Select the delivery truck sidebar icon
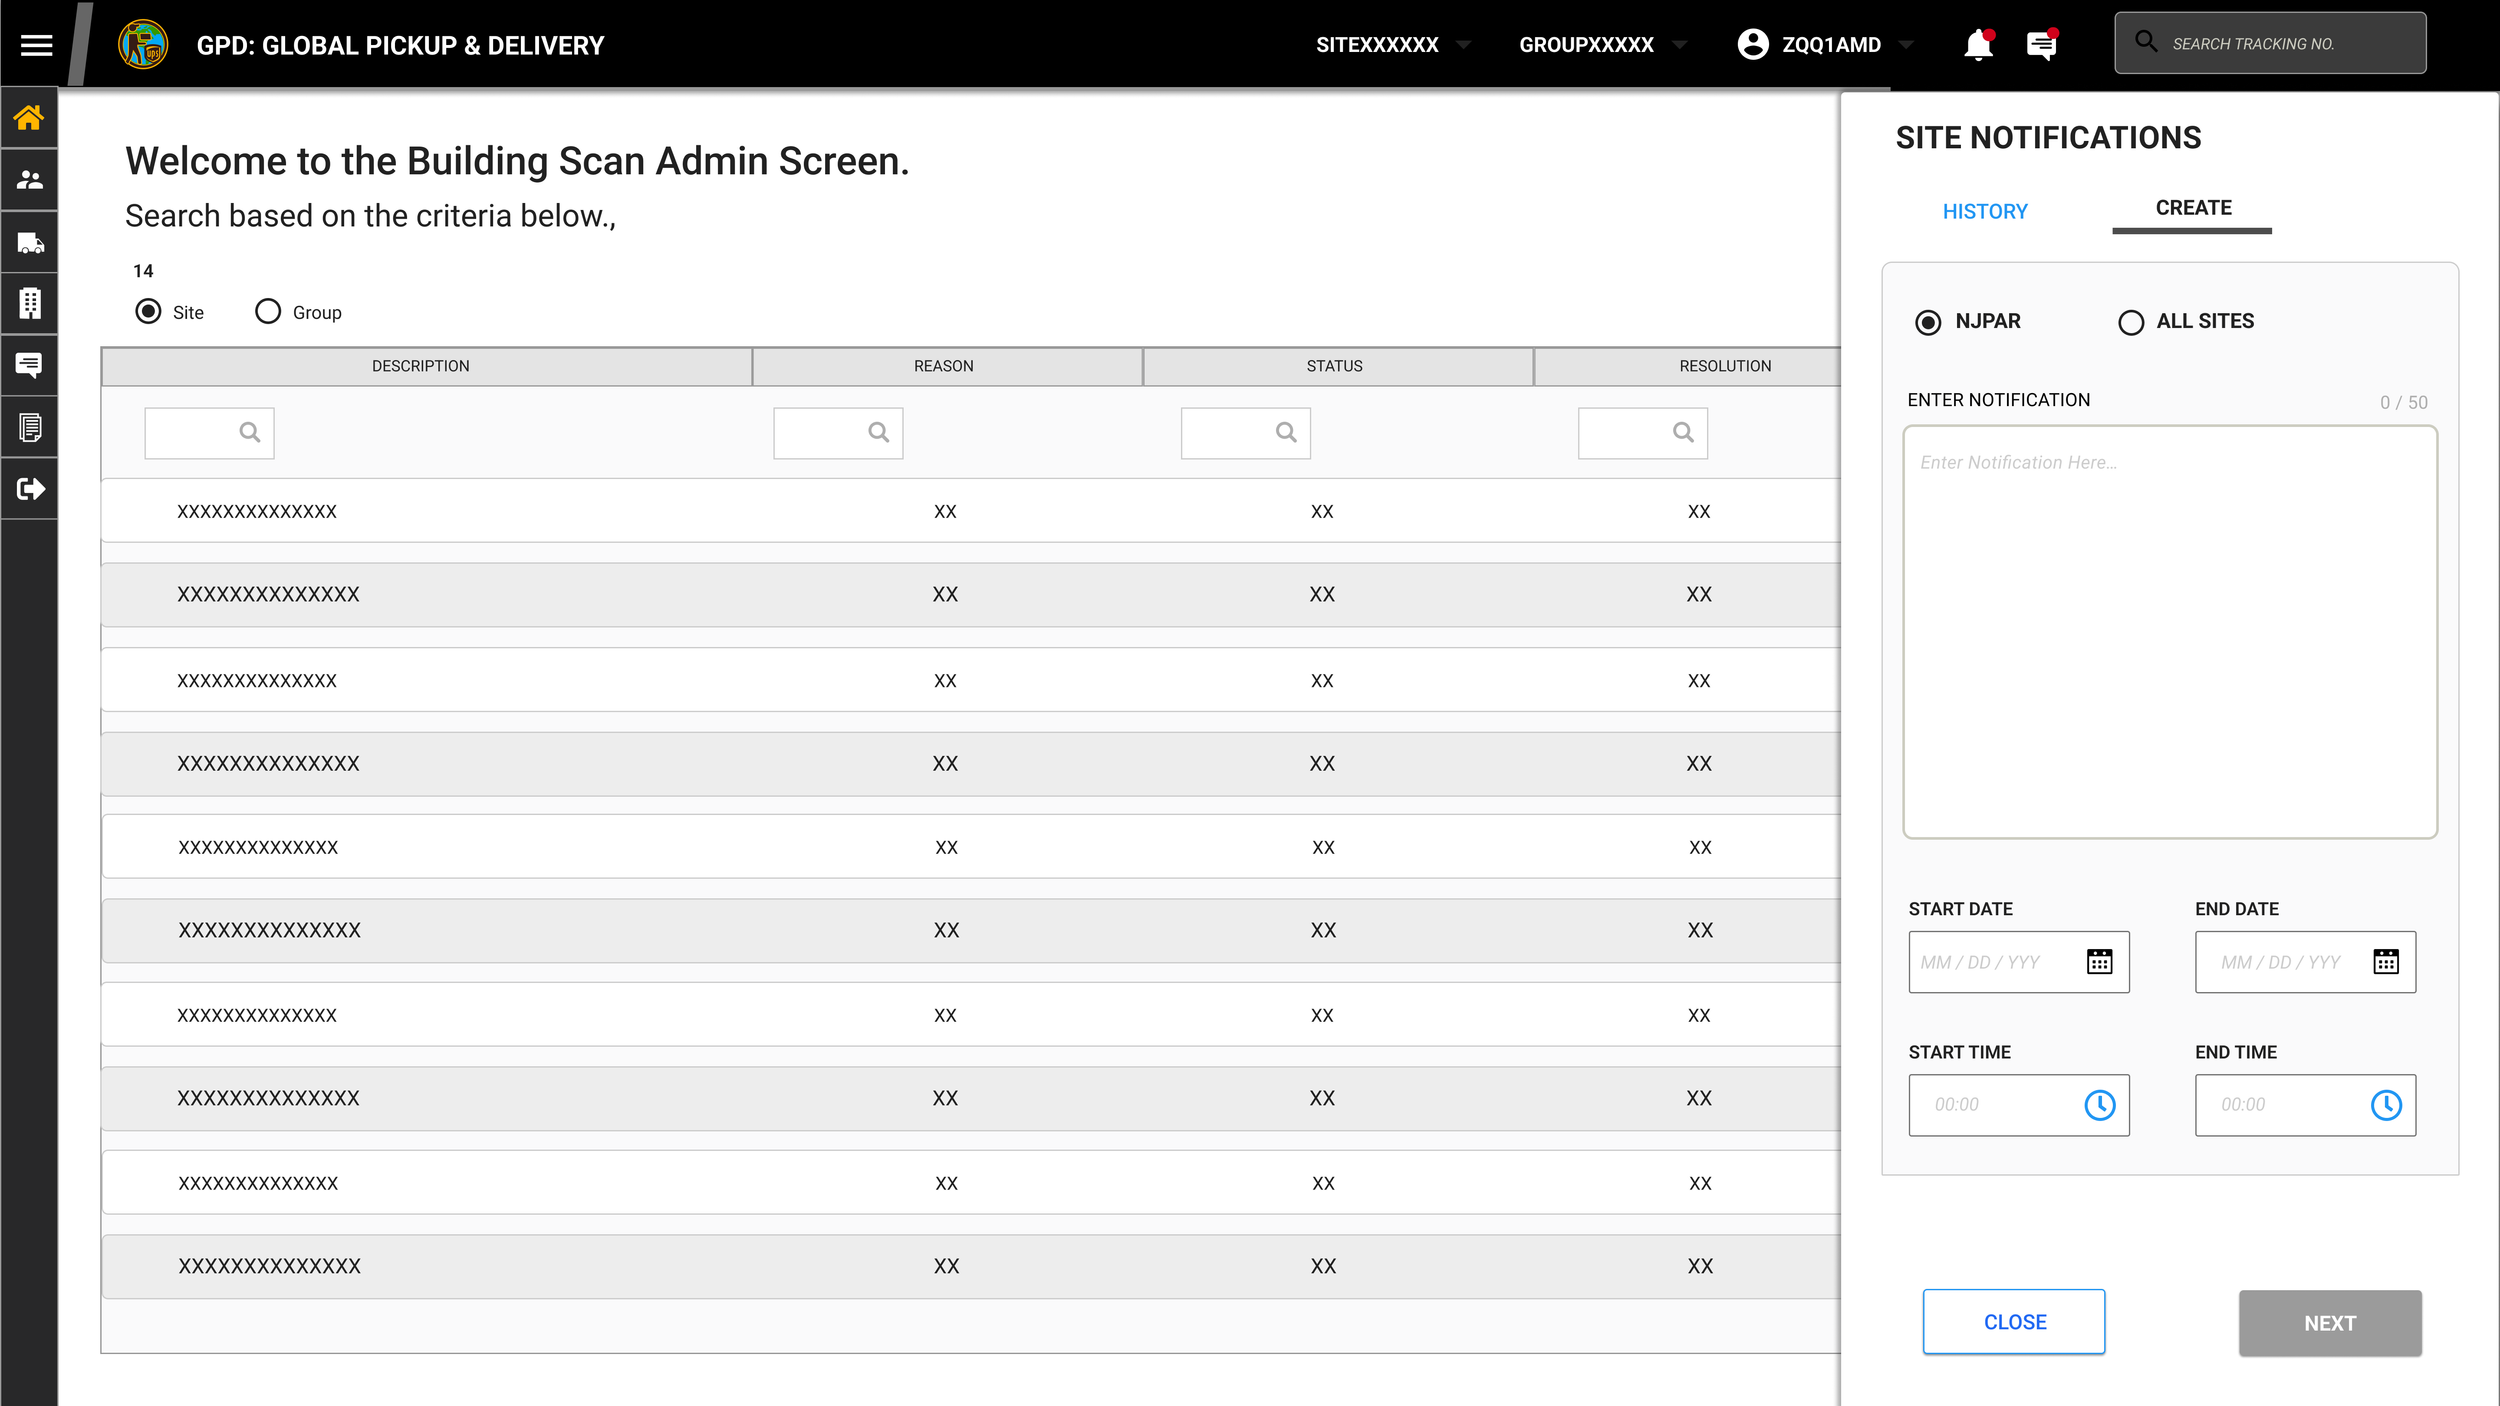 (29, 242)
